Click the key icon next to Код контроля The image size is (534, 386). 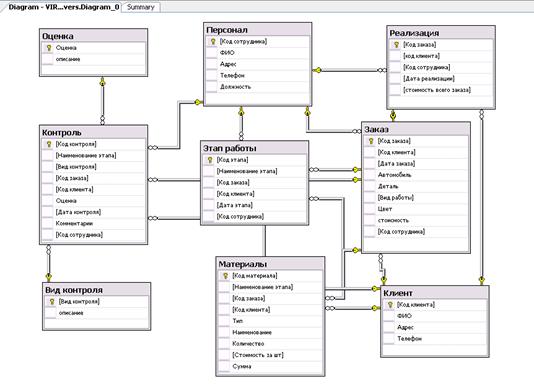[x=49, y=144]
